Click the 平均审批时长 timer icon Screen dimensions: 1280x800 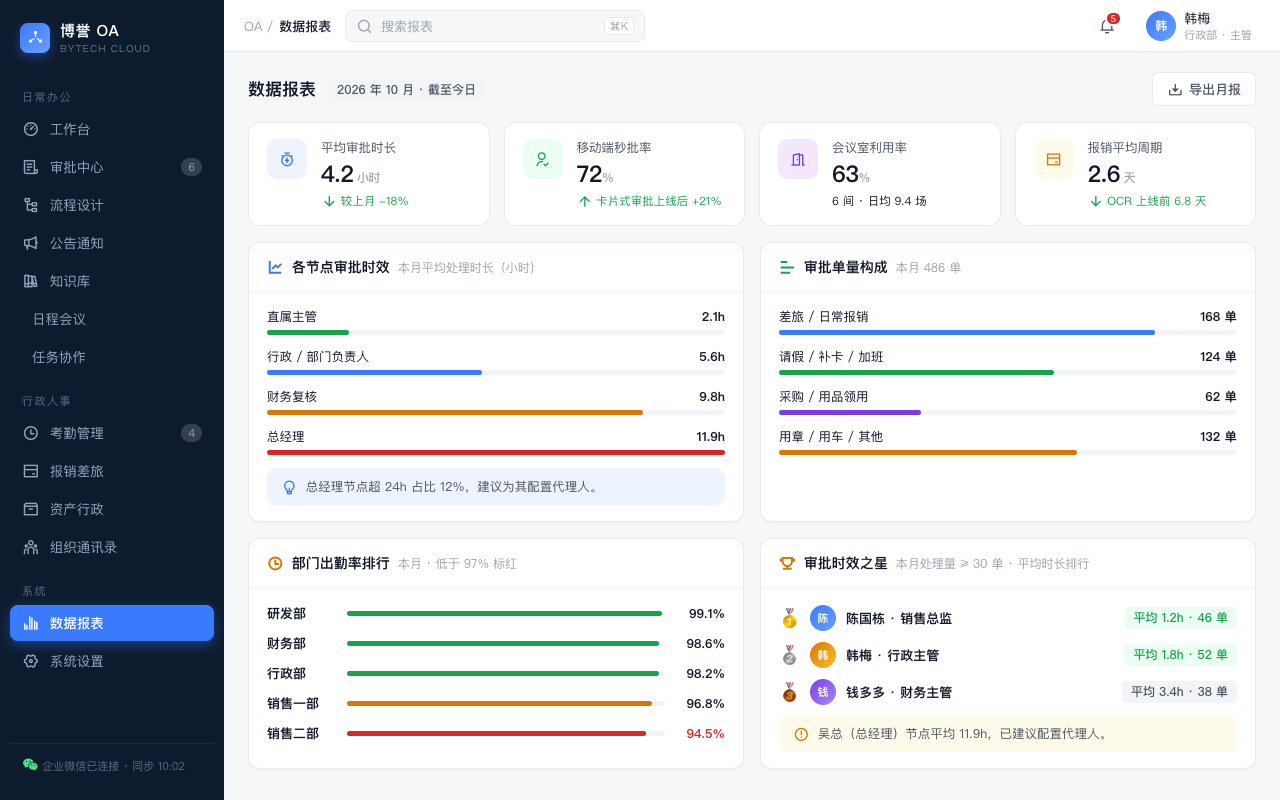[x=287, y=159]
